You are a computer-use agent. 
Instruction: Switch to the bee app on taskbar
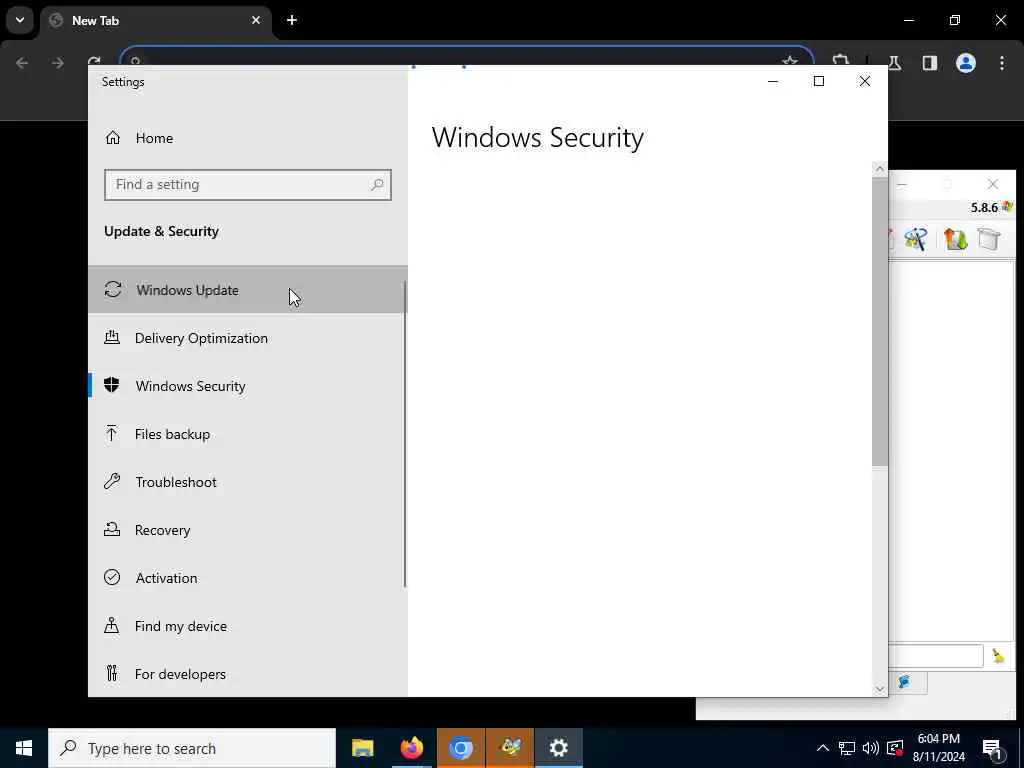(x=509, y=748)
